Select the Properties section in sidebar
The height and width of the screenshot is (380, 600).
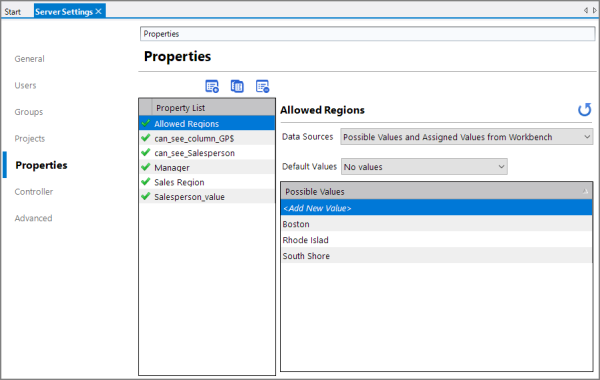click(x=41, y=165)
